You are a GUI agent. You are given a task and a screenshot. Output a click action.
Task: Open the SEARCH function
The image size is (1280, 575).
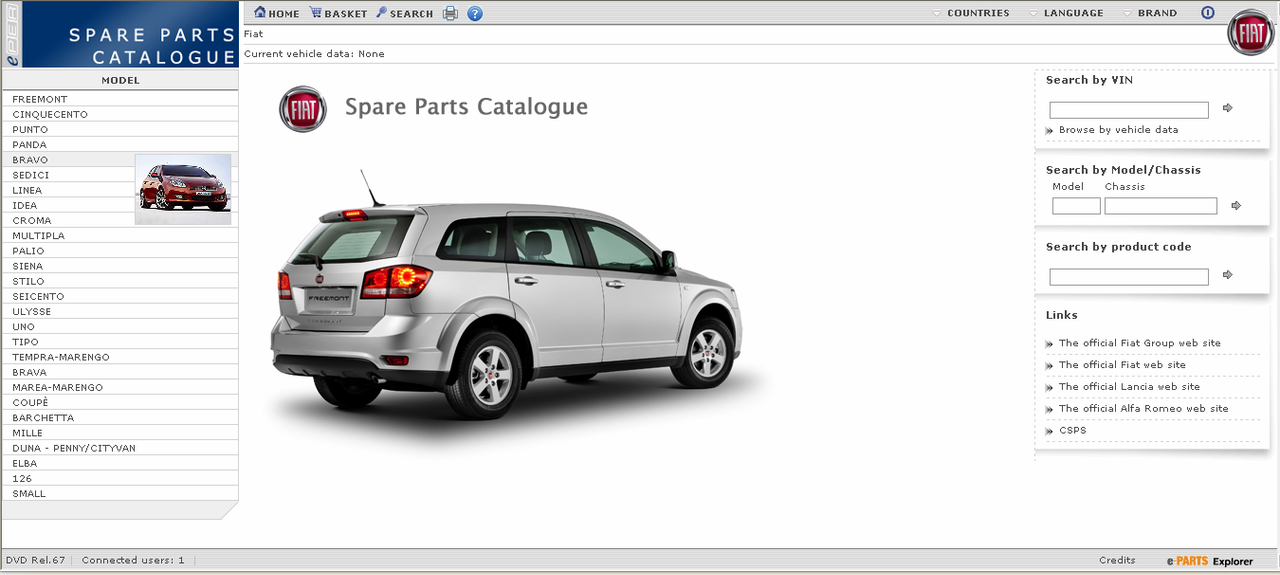pos(404,13)
